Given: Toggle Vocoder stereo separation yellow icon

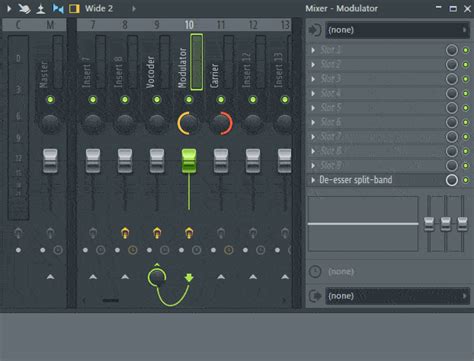Looking at the screenshot, I should pos(157,233).
